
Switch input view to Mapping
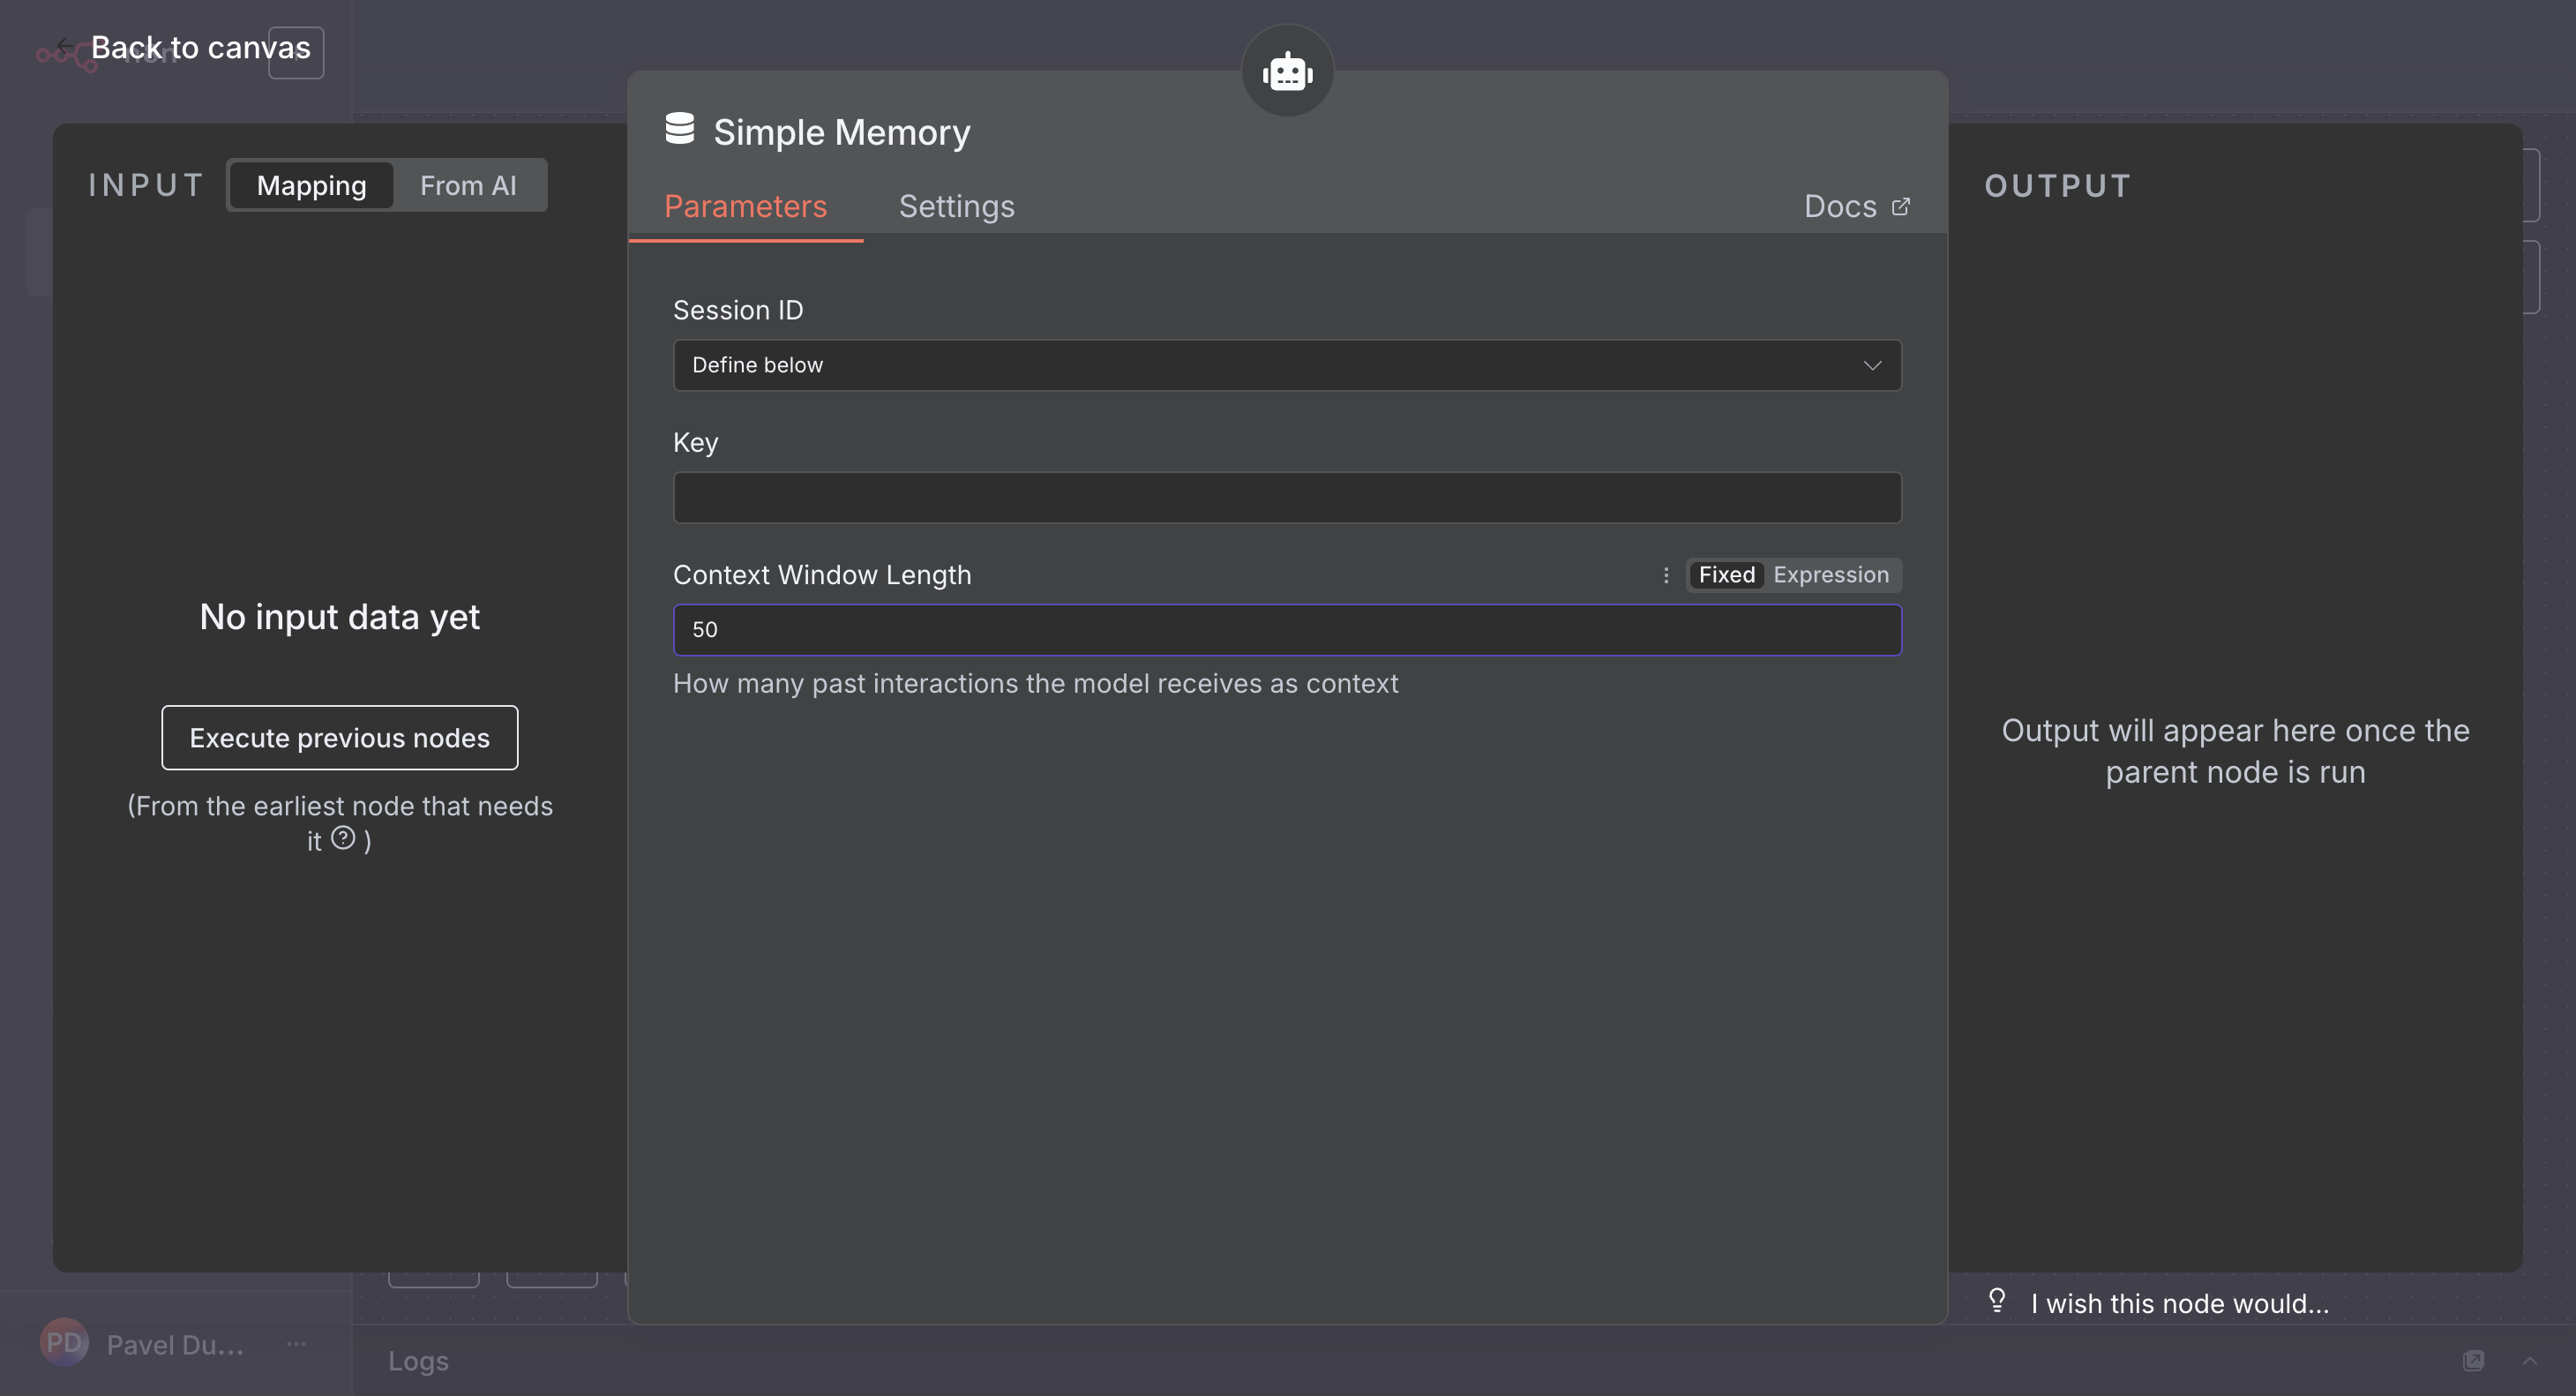pyautogui.click(x=311, y=186)
